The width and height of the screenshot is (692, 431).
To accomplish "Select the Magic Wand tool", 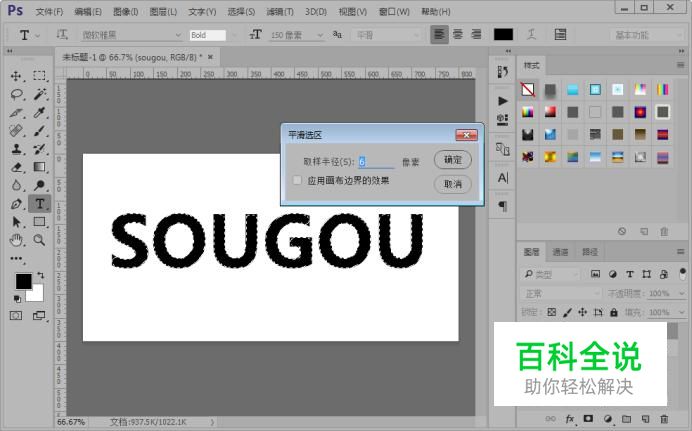I will pos(39,94).
